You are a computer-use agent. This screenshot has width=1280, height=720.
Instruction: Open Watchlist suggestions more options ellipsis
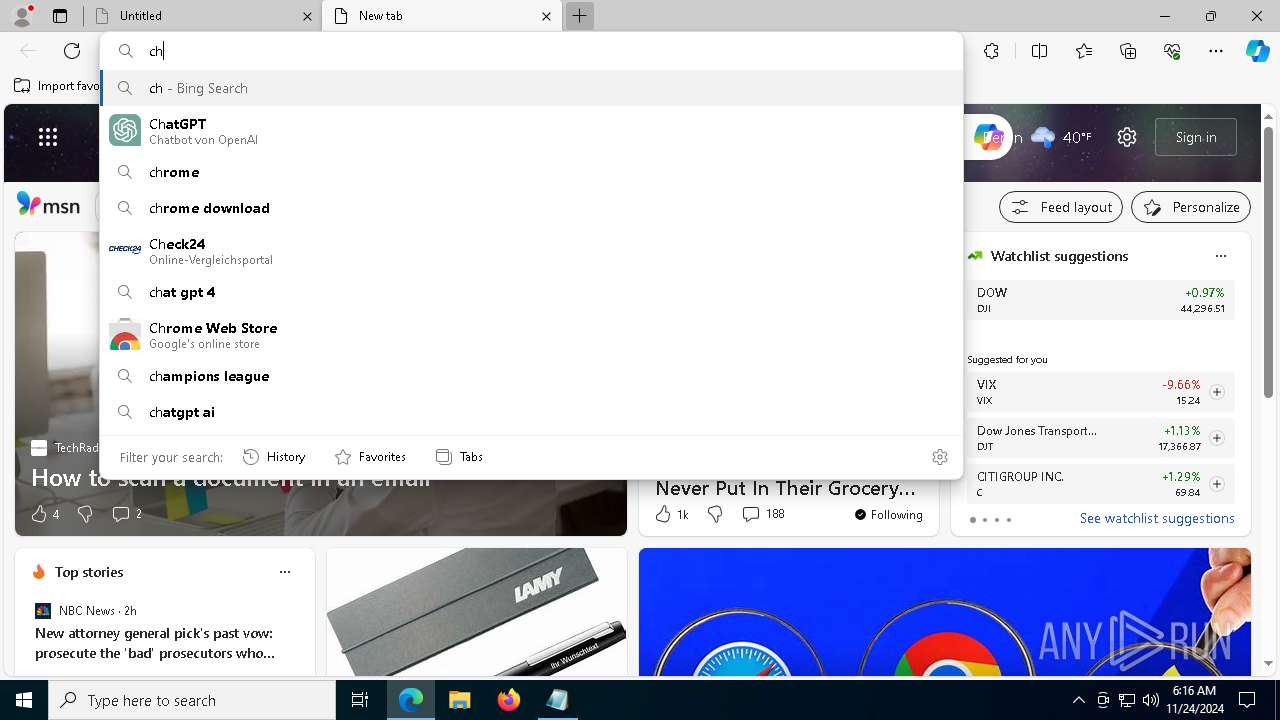[1221, 256]
